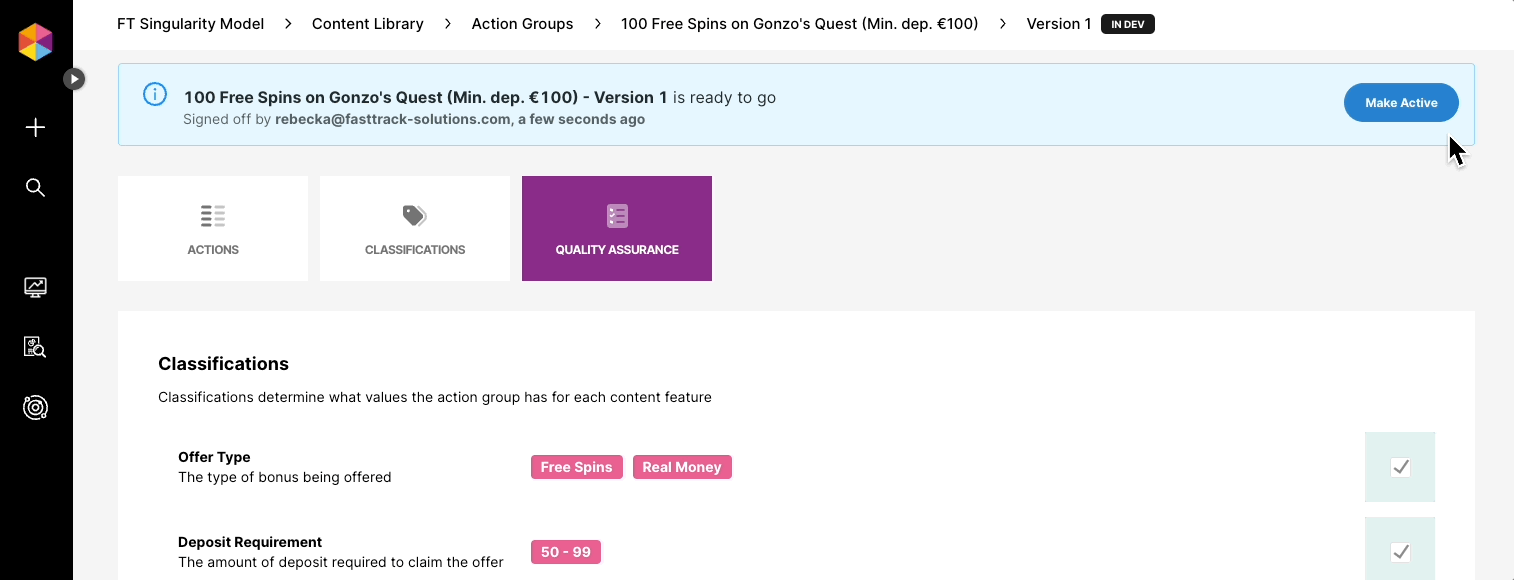Viewport: 1514px width, 580px height.
Task: Open the data inspect sidebar icon
Action: (x=35, y=347)
